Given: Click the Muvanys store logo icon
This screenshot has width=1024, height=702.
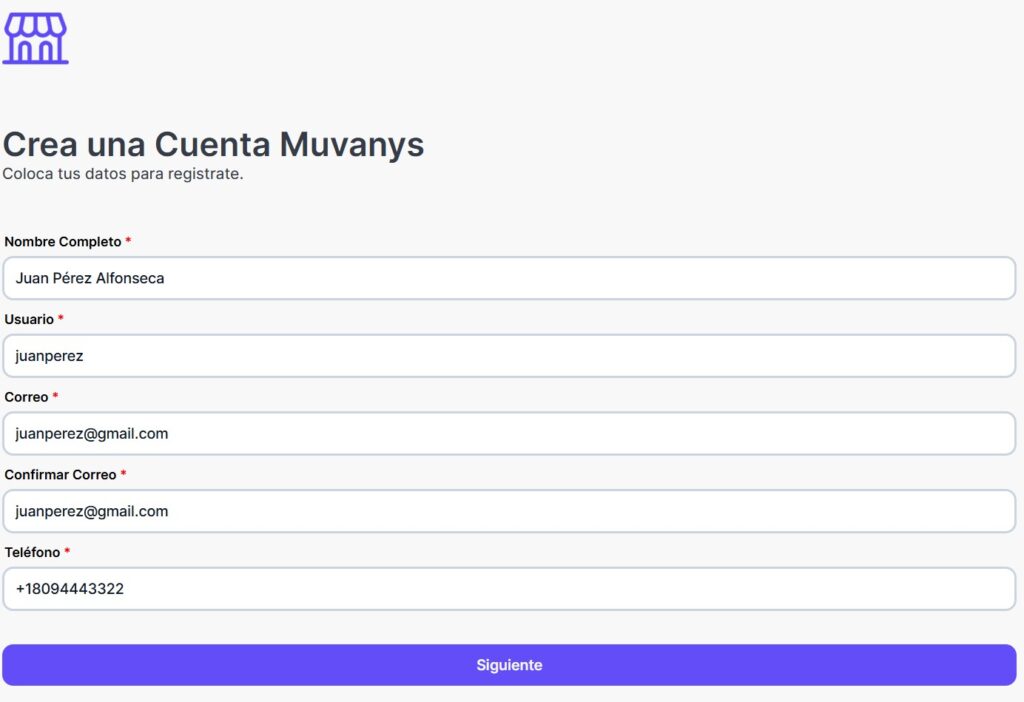Looking at the screenshot, I should tap(36, 39).
